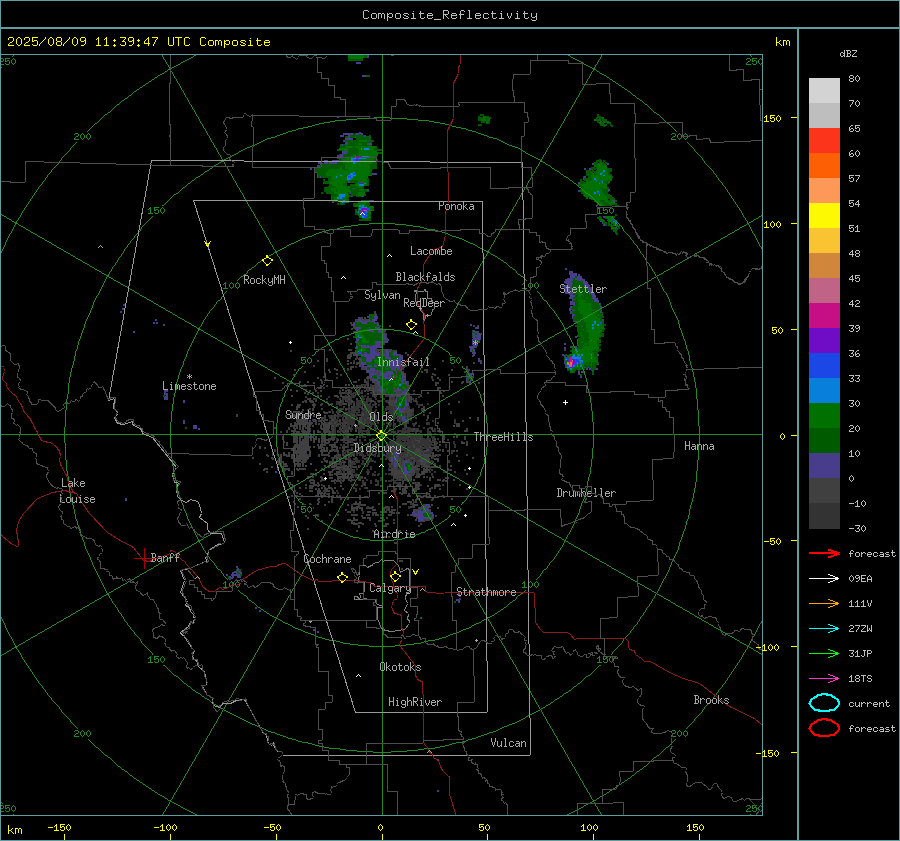The height and width of the screenshot is (841, 900).
Task: Click the yellow diamond marker below Cochrane
Action: pyautogui.click(x=342, y=577)
